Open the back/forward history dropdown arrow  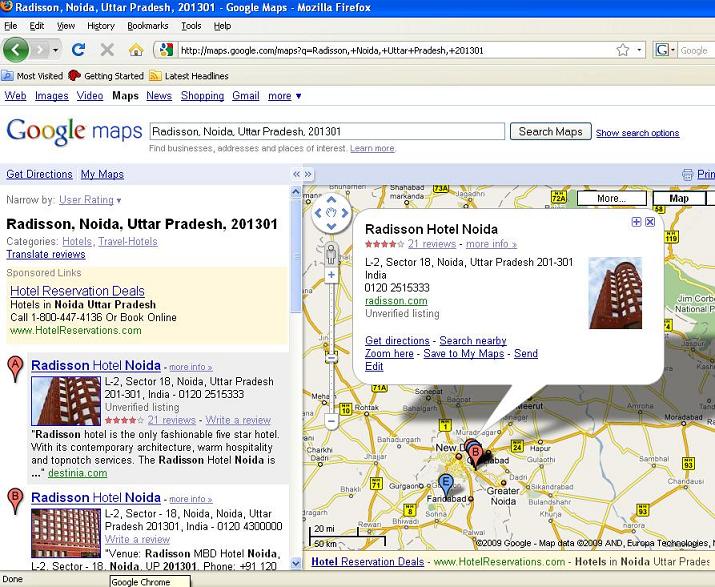point(56,50)
